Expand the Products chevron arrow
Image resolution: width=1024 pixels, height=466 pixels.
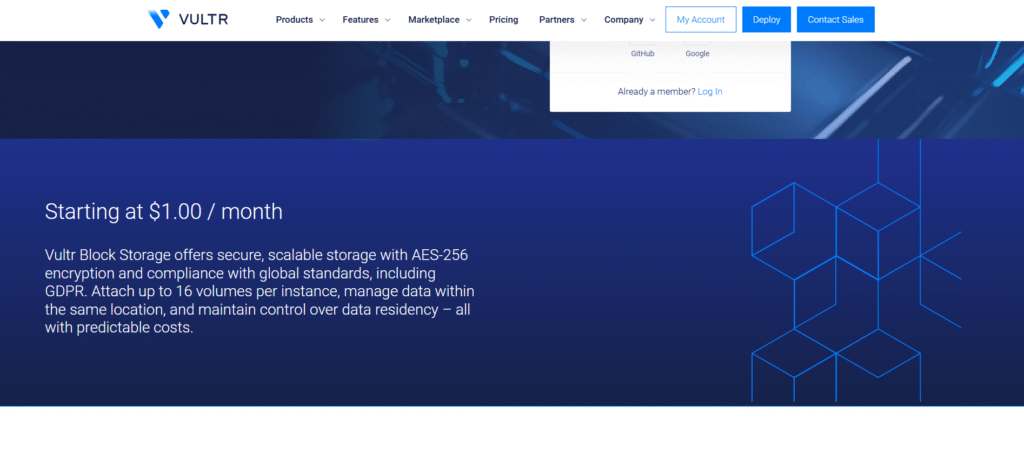pyautogui.click(x=322, y=20)
